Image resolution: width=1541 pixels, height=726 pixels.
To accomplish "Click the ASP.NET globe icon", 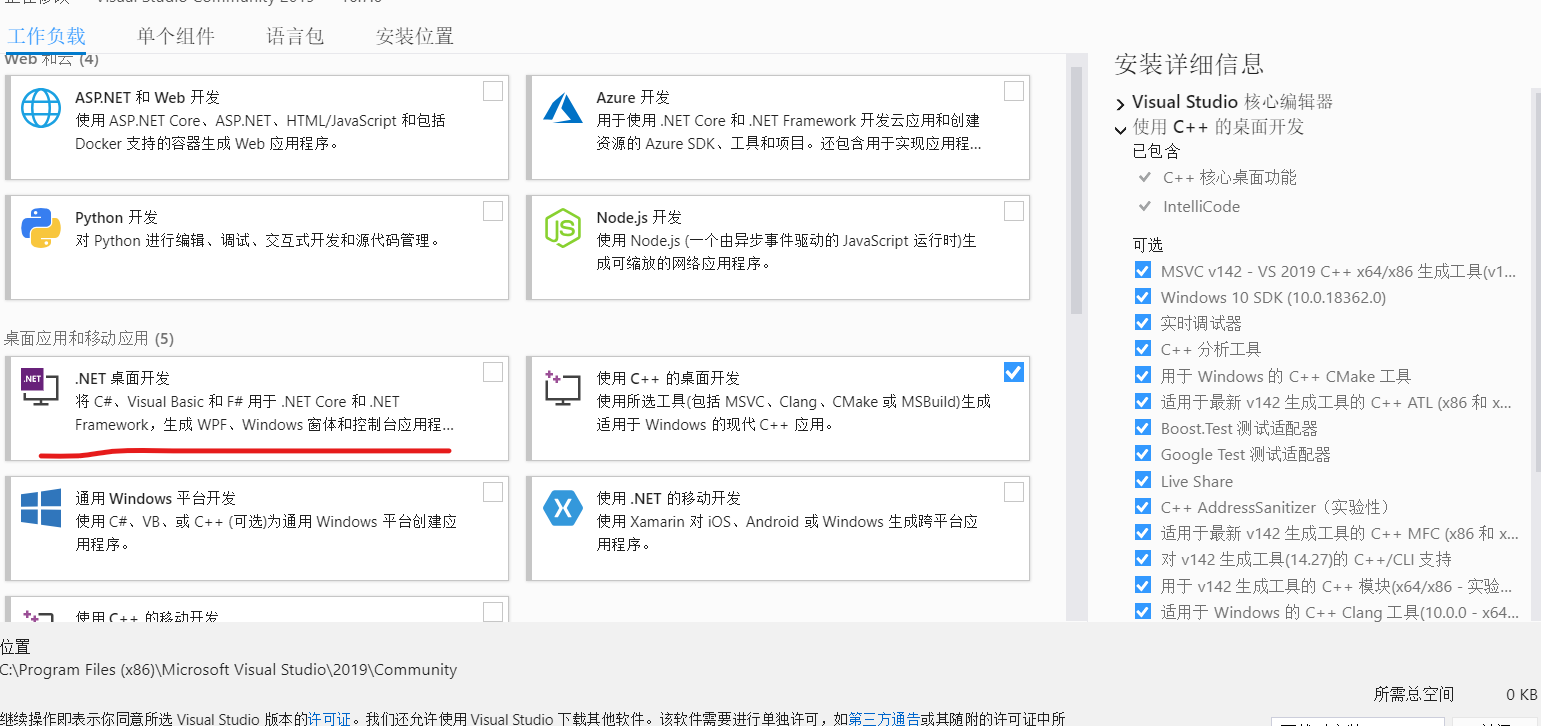I will [x=41, y=108].
